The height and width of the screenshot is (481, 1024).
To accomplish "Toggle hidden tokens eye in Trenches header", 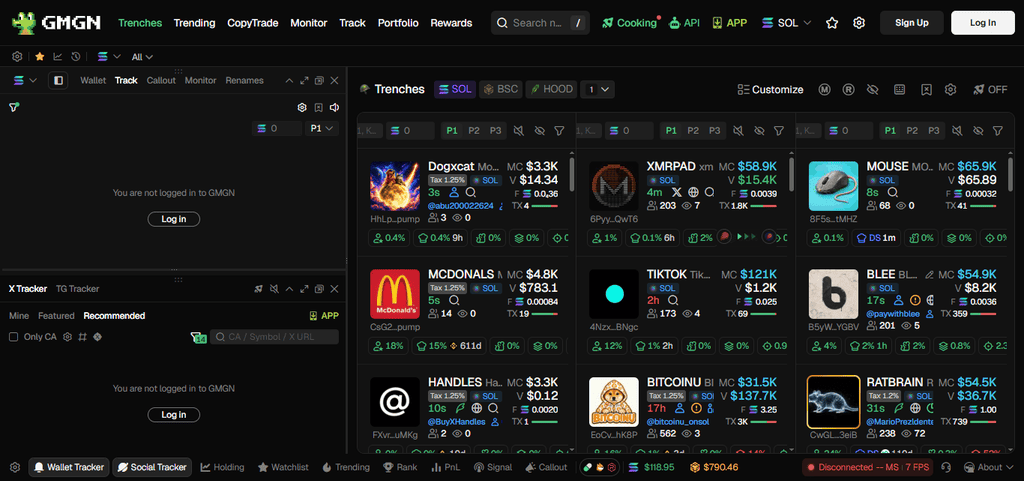I will click(873, 89).
